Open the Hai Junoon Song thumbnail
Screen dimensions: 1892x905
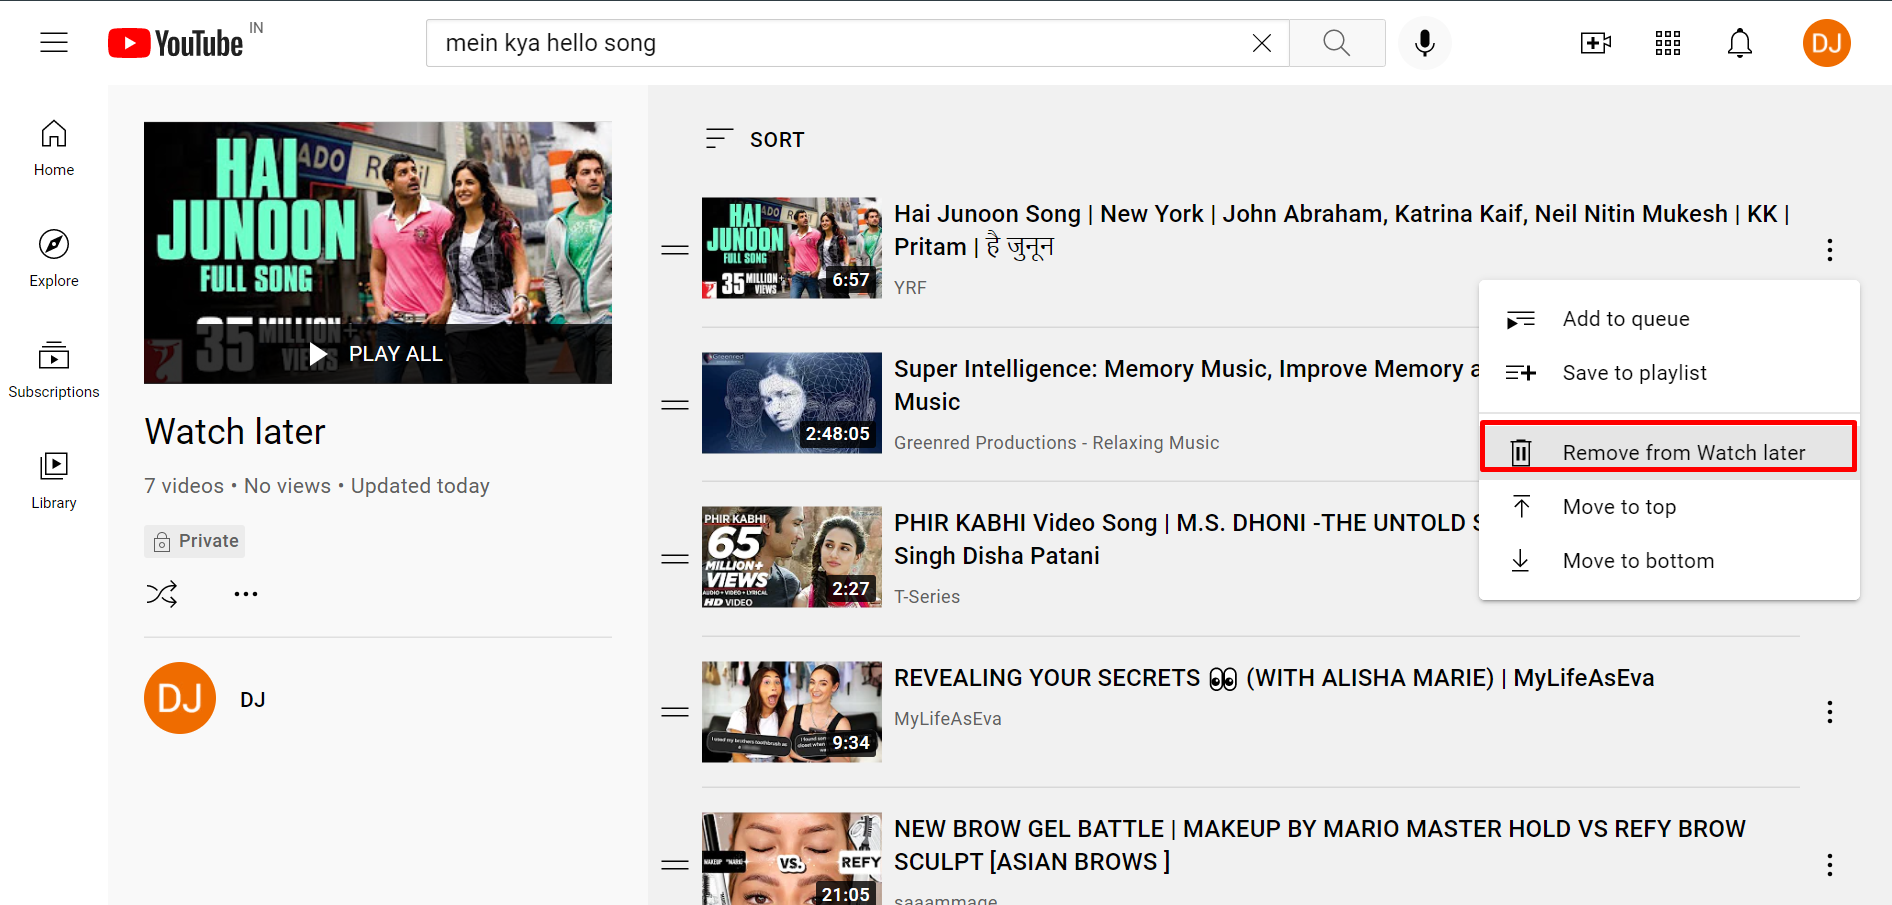[x=792, y=248]
